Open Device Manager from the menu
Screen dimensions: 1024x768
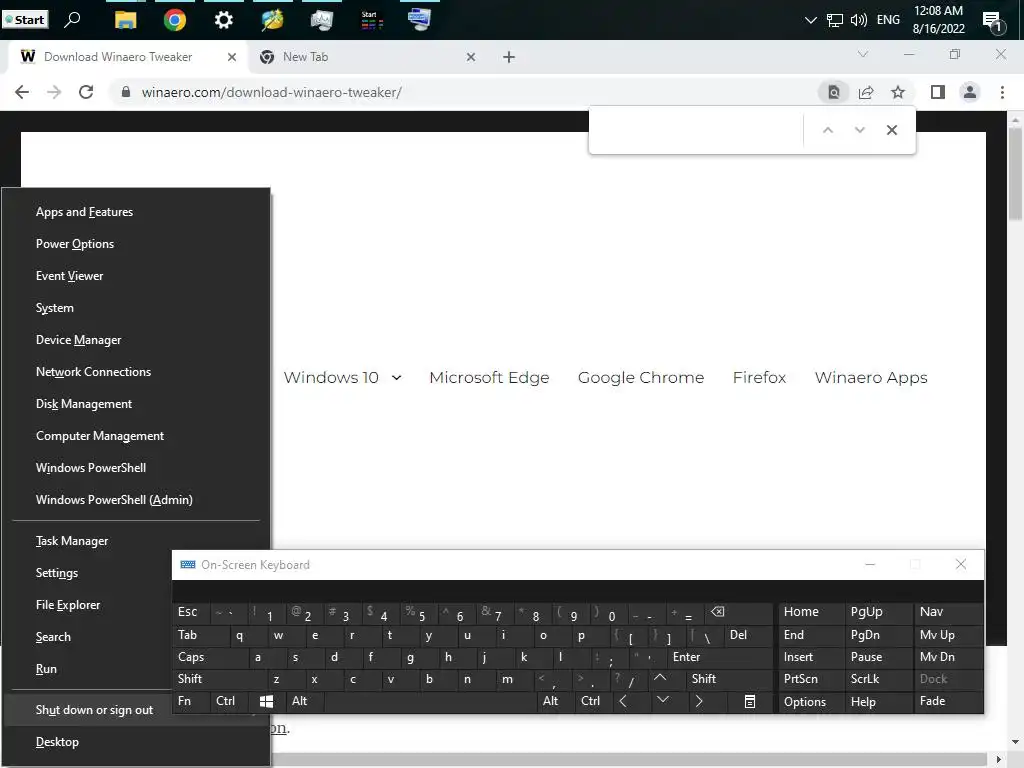pos(136,340)
